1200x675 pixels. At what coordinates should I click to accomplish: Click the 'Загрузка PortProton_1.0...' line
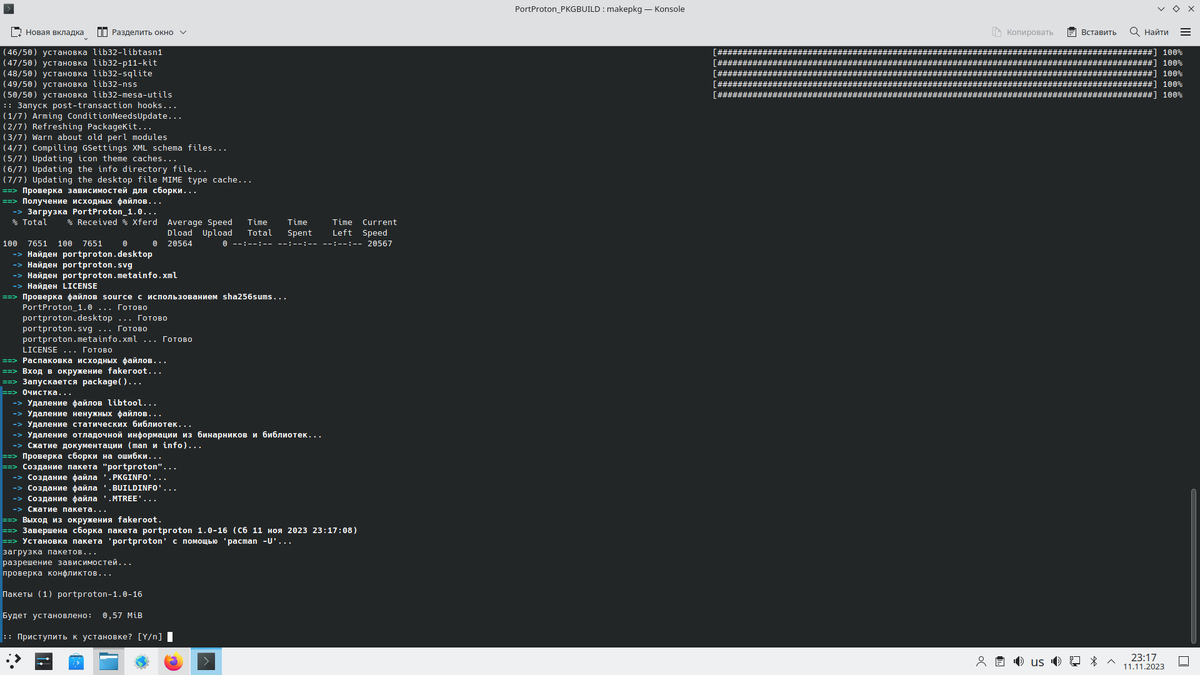85,212
